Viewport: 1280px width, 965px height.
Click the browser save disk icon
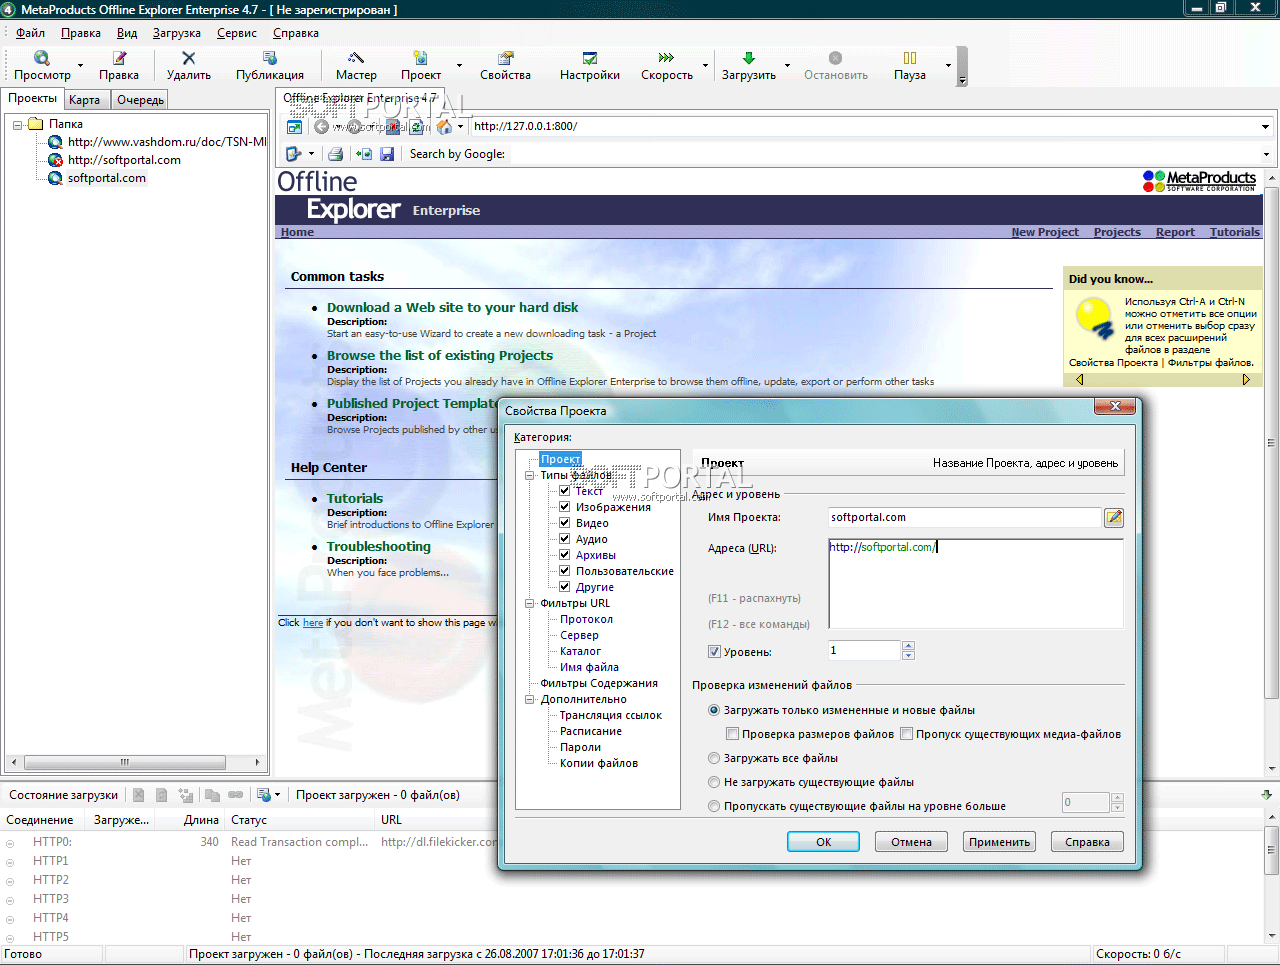387,154
